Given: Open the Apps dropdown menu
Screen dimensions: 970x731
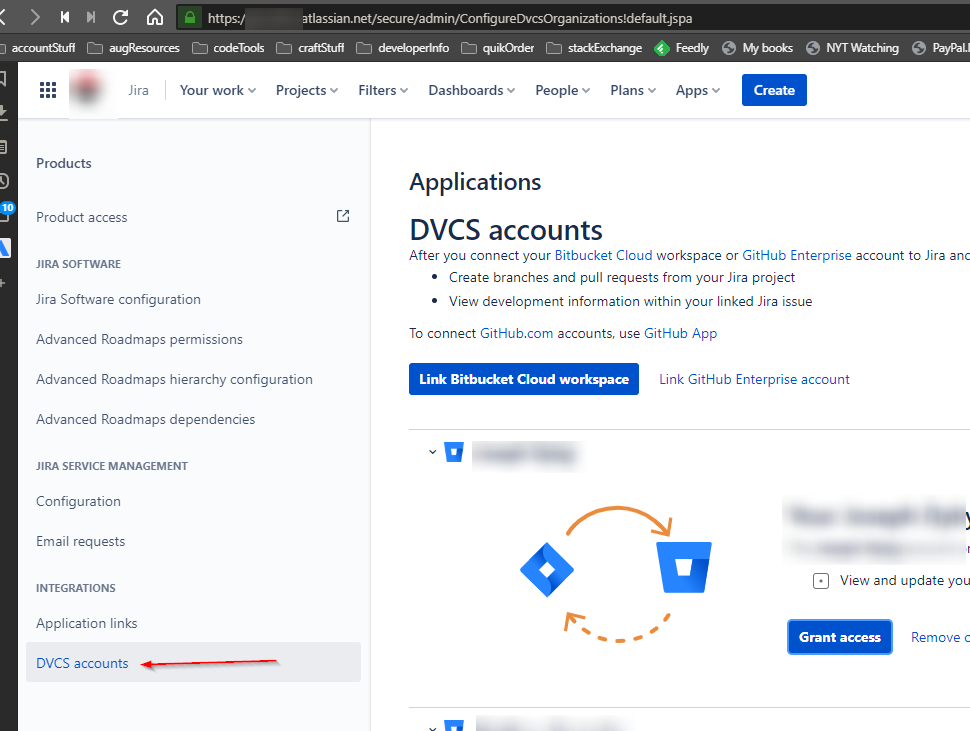Looking at the screenshot, I should [x=698, y=90].
